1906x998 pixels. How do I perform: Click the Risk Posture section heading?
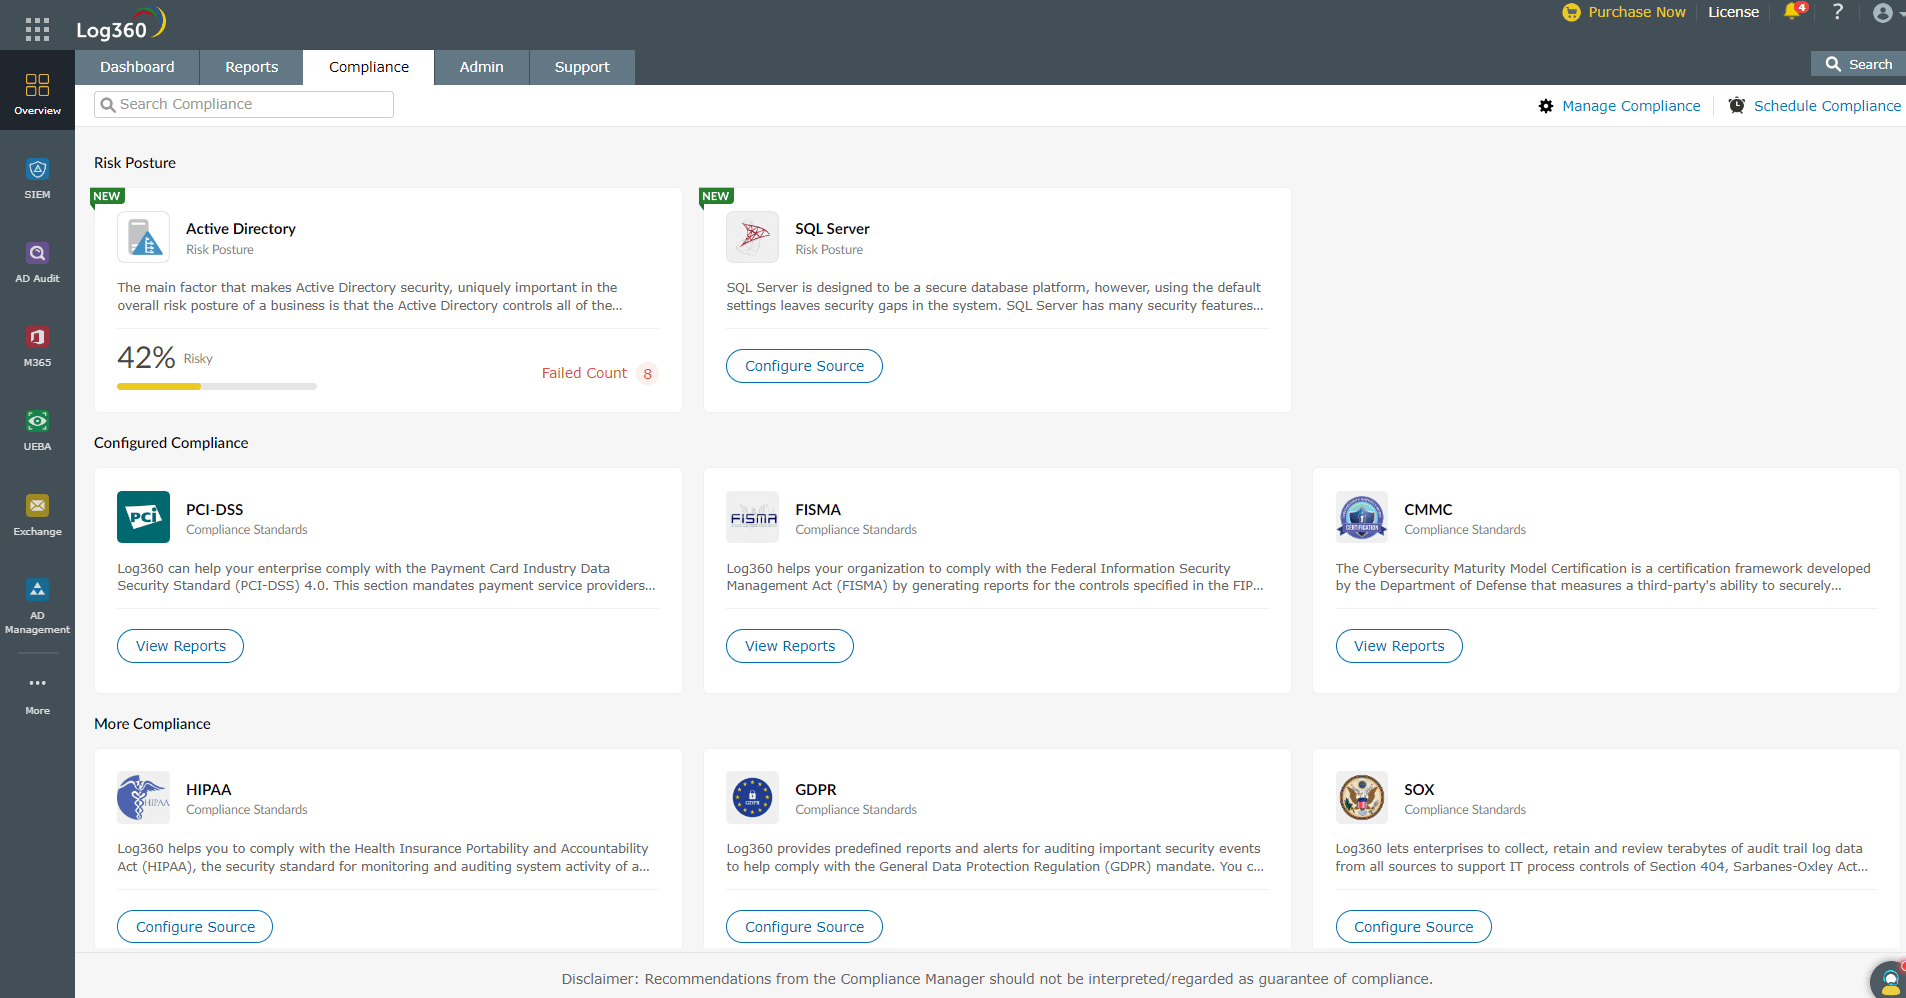point(135,163)
